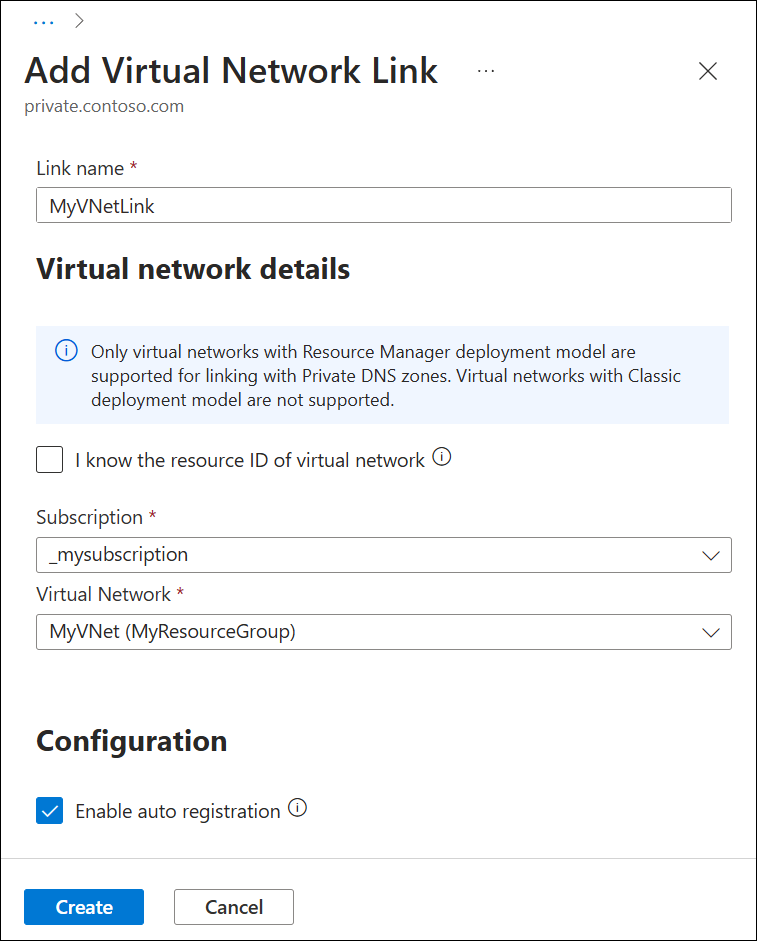Click the breadcrumb chevron arrow
This screenshot has height=941, width=757.
click(x=78, y=20)
